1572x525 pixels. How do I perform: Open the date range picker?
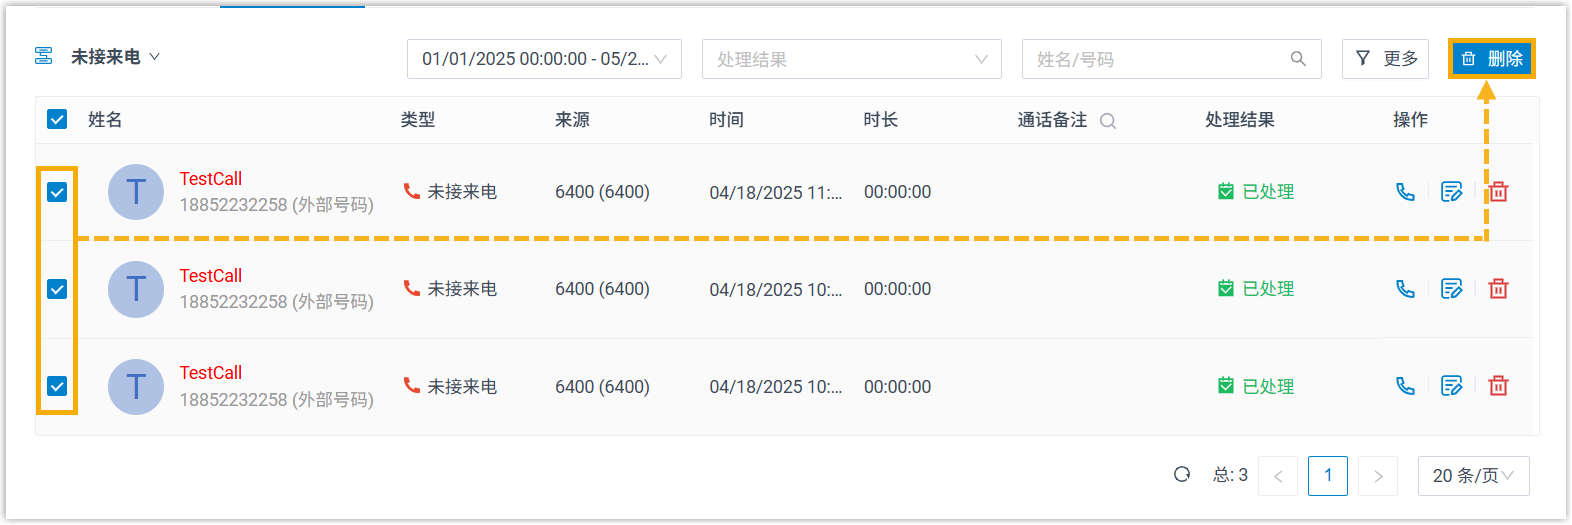click(543, 59)
